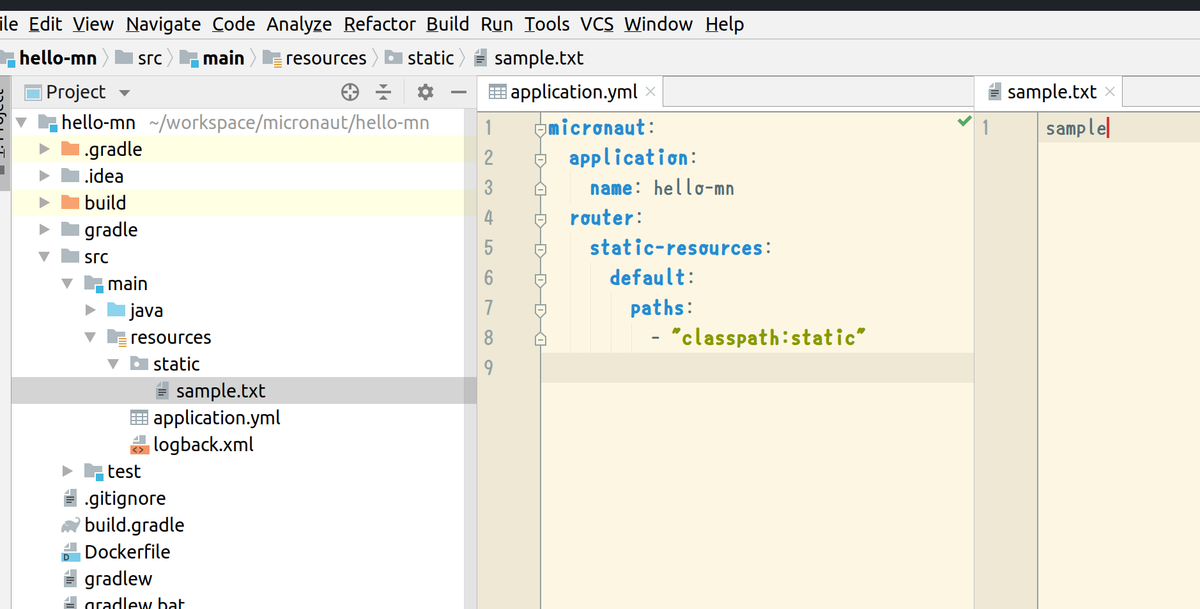Open the Edit menu
The width and height of the screenshot is (1200, 609).
click(x=45, y=24)
